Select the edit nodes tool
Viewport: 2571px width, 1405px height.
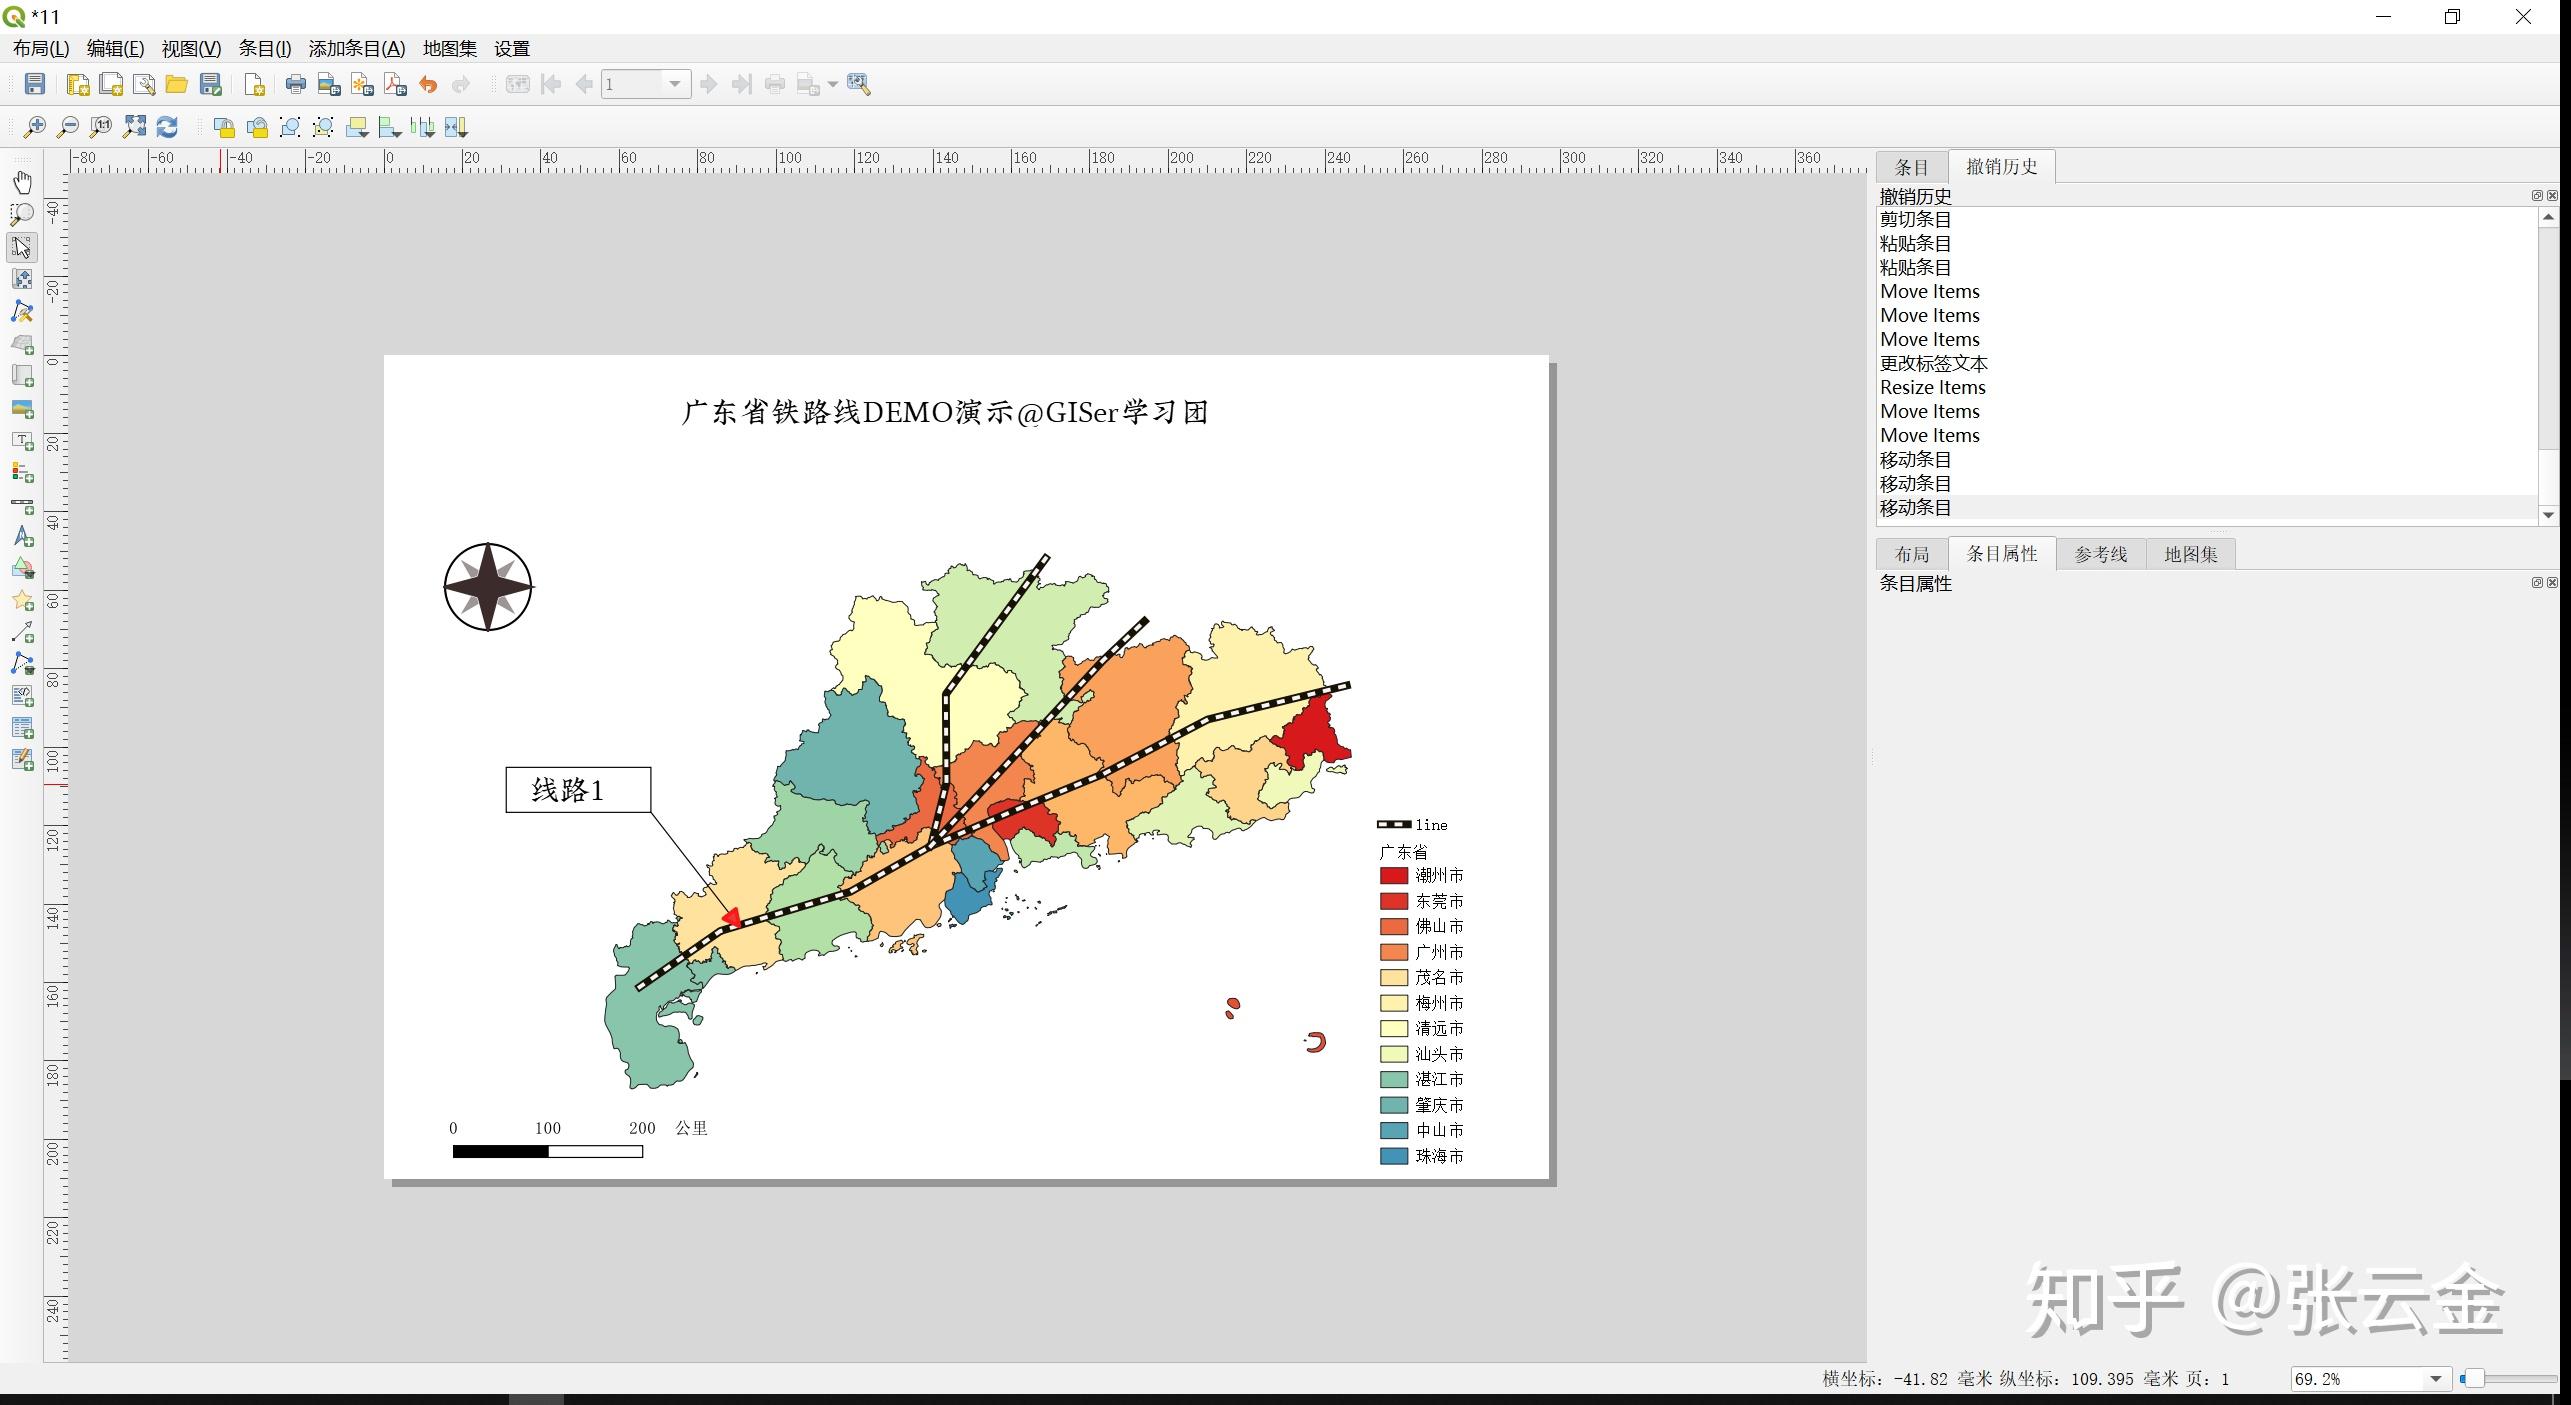(22, 311)
